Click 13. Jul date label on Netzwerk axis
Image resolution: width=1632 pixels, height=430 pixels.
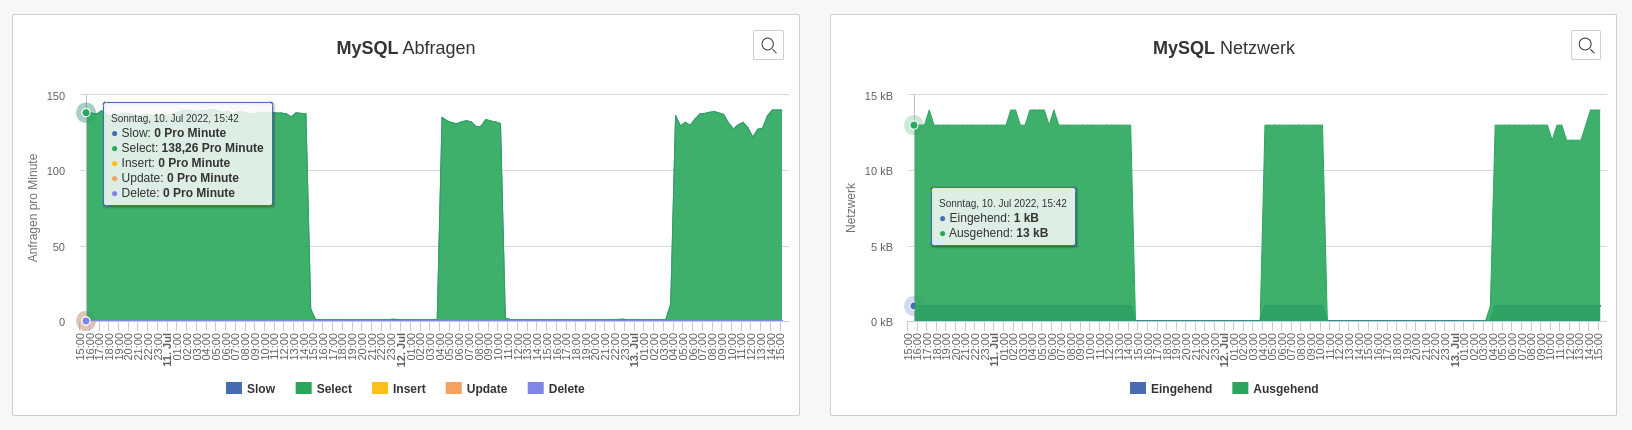1455,350
